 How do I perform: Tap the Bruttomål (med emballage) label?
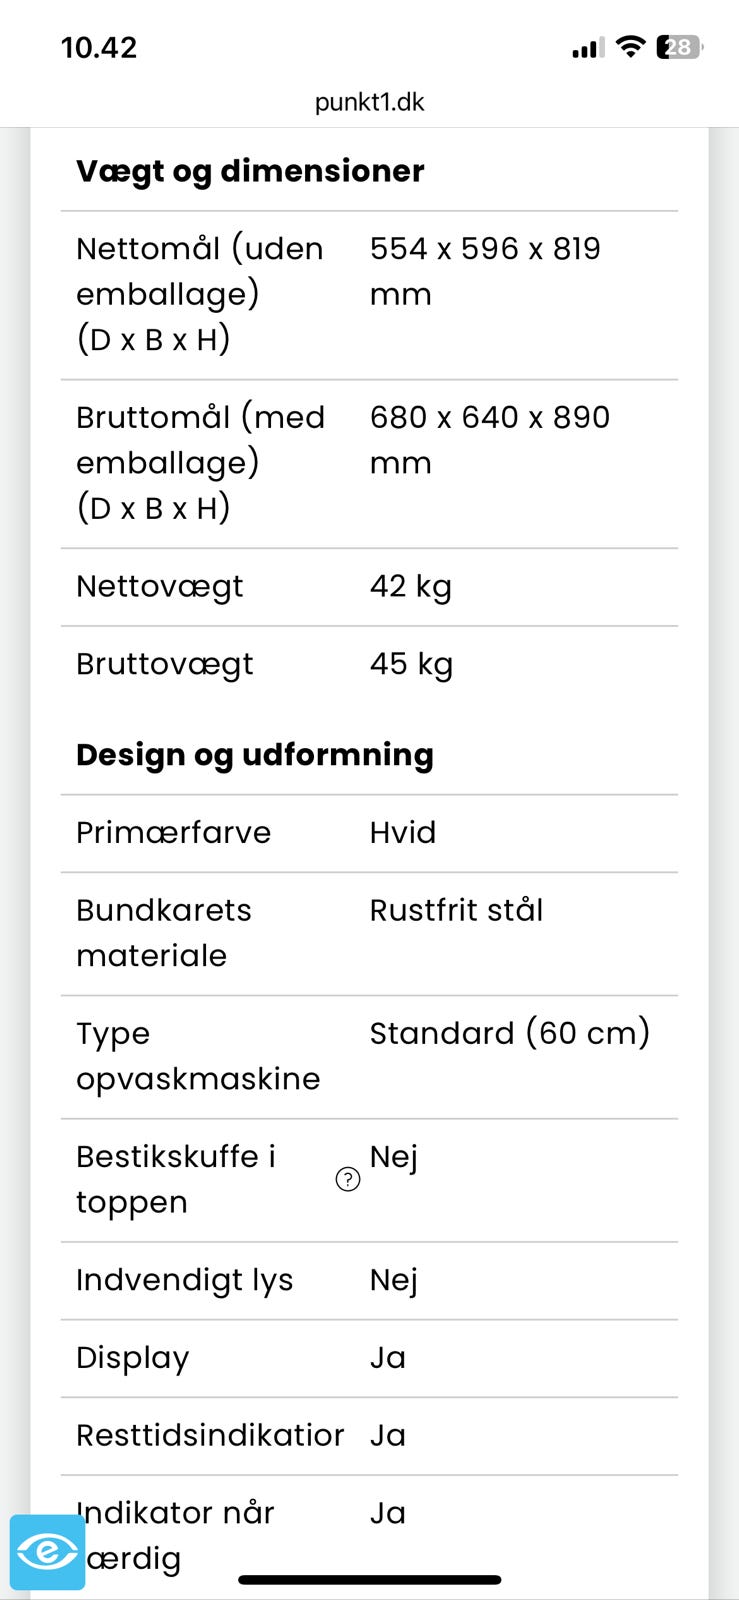(x=200, y=462)
